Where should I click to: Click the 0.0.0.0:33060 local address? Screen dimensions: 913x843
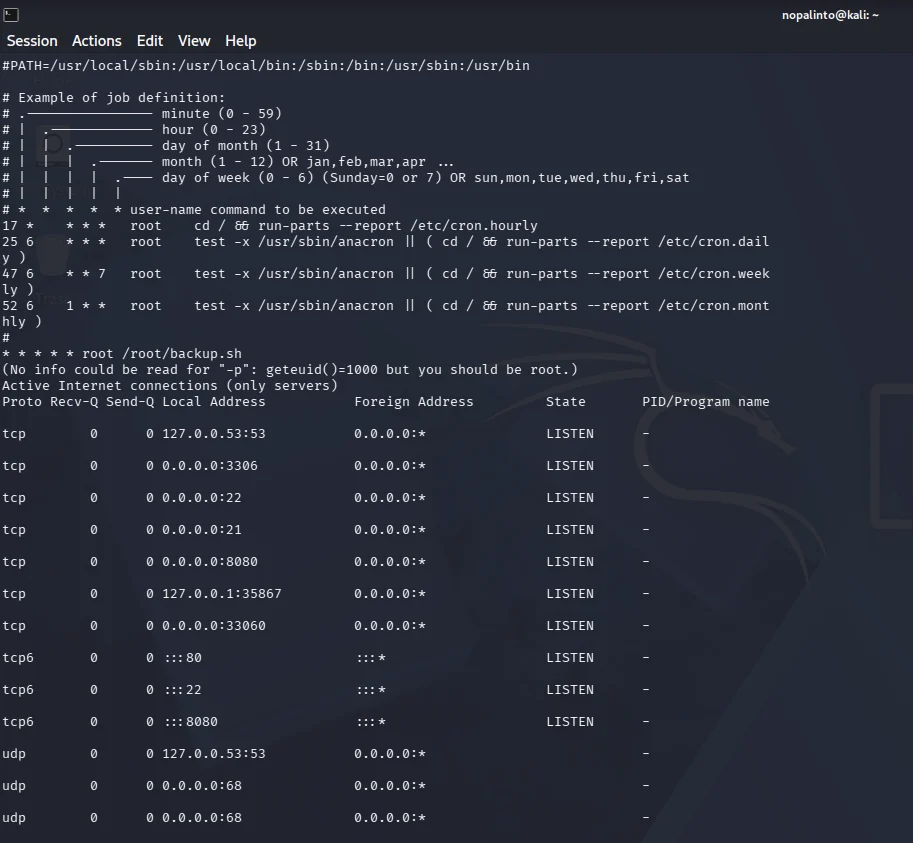[x=214, y=626]
